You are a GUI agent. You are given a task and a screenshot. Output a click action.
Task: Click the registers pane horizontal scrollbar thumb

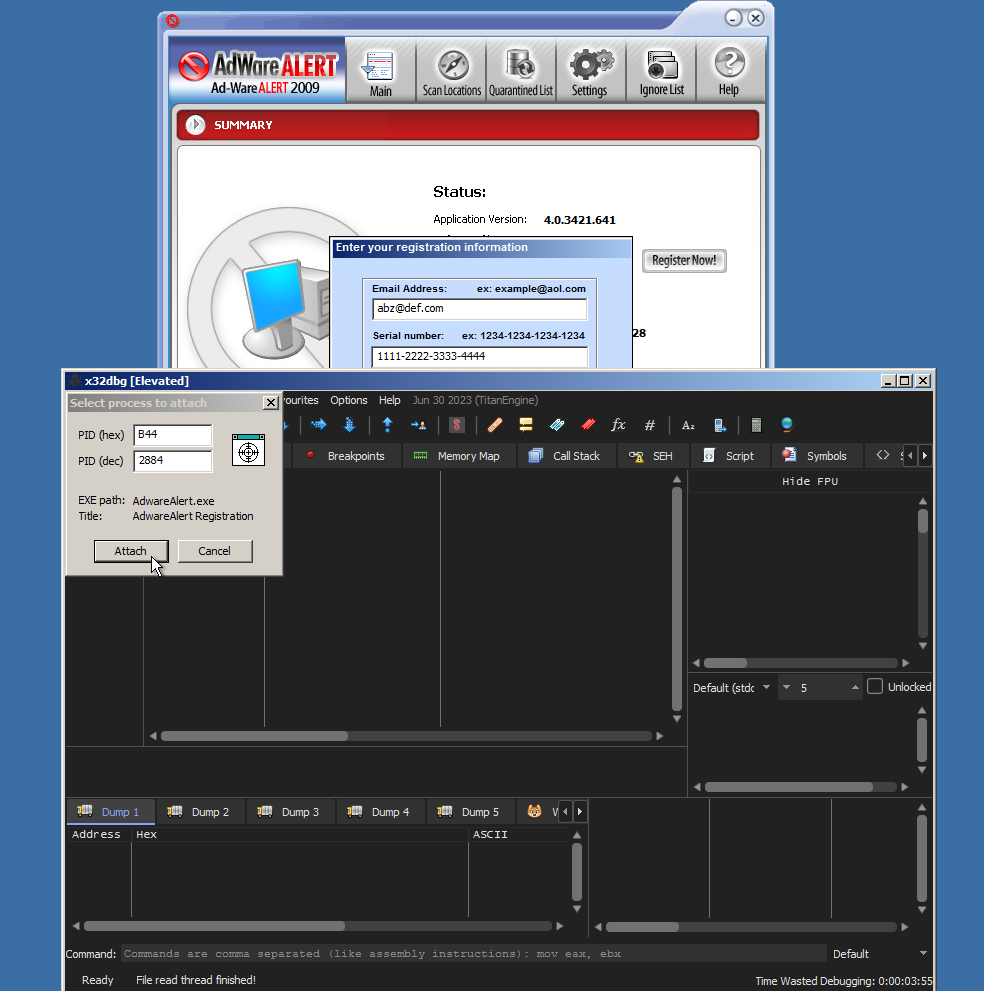(x=725, y=663)
